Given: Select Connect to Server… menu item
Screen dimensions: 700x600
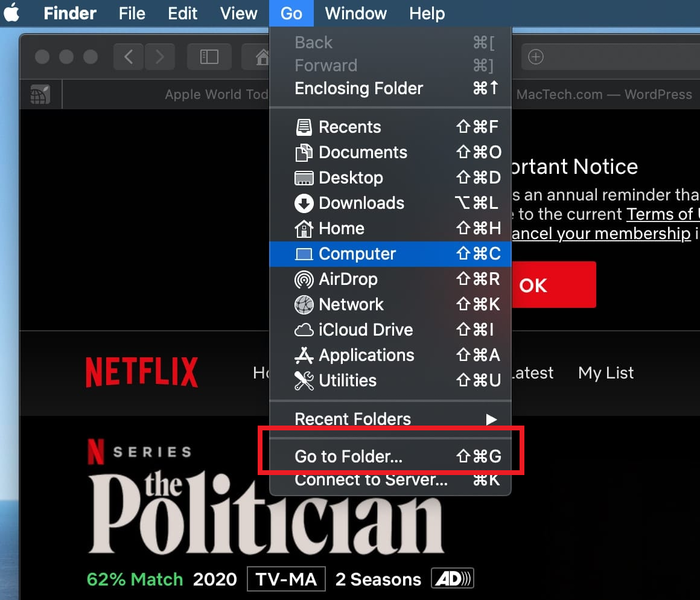Looking at the screenshot, I should pos(390,480).
